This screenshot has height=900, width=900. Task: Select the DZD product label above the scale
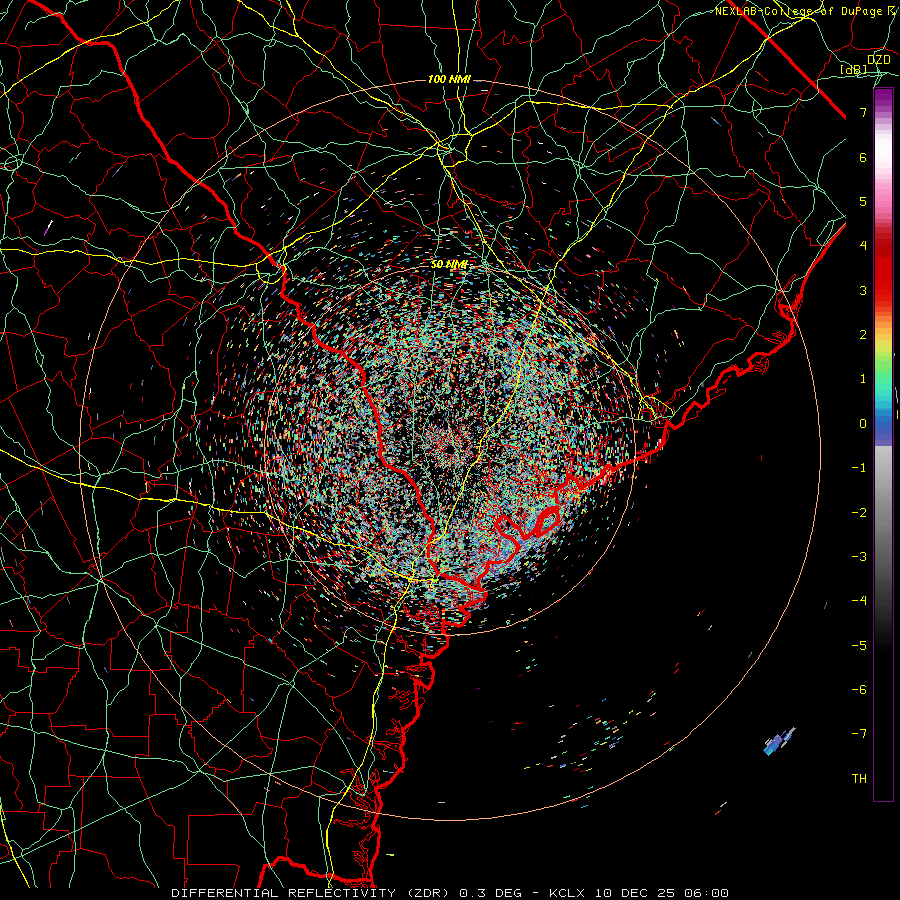click(x=879, y=60)
